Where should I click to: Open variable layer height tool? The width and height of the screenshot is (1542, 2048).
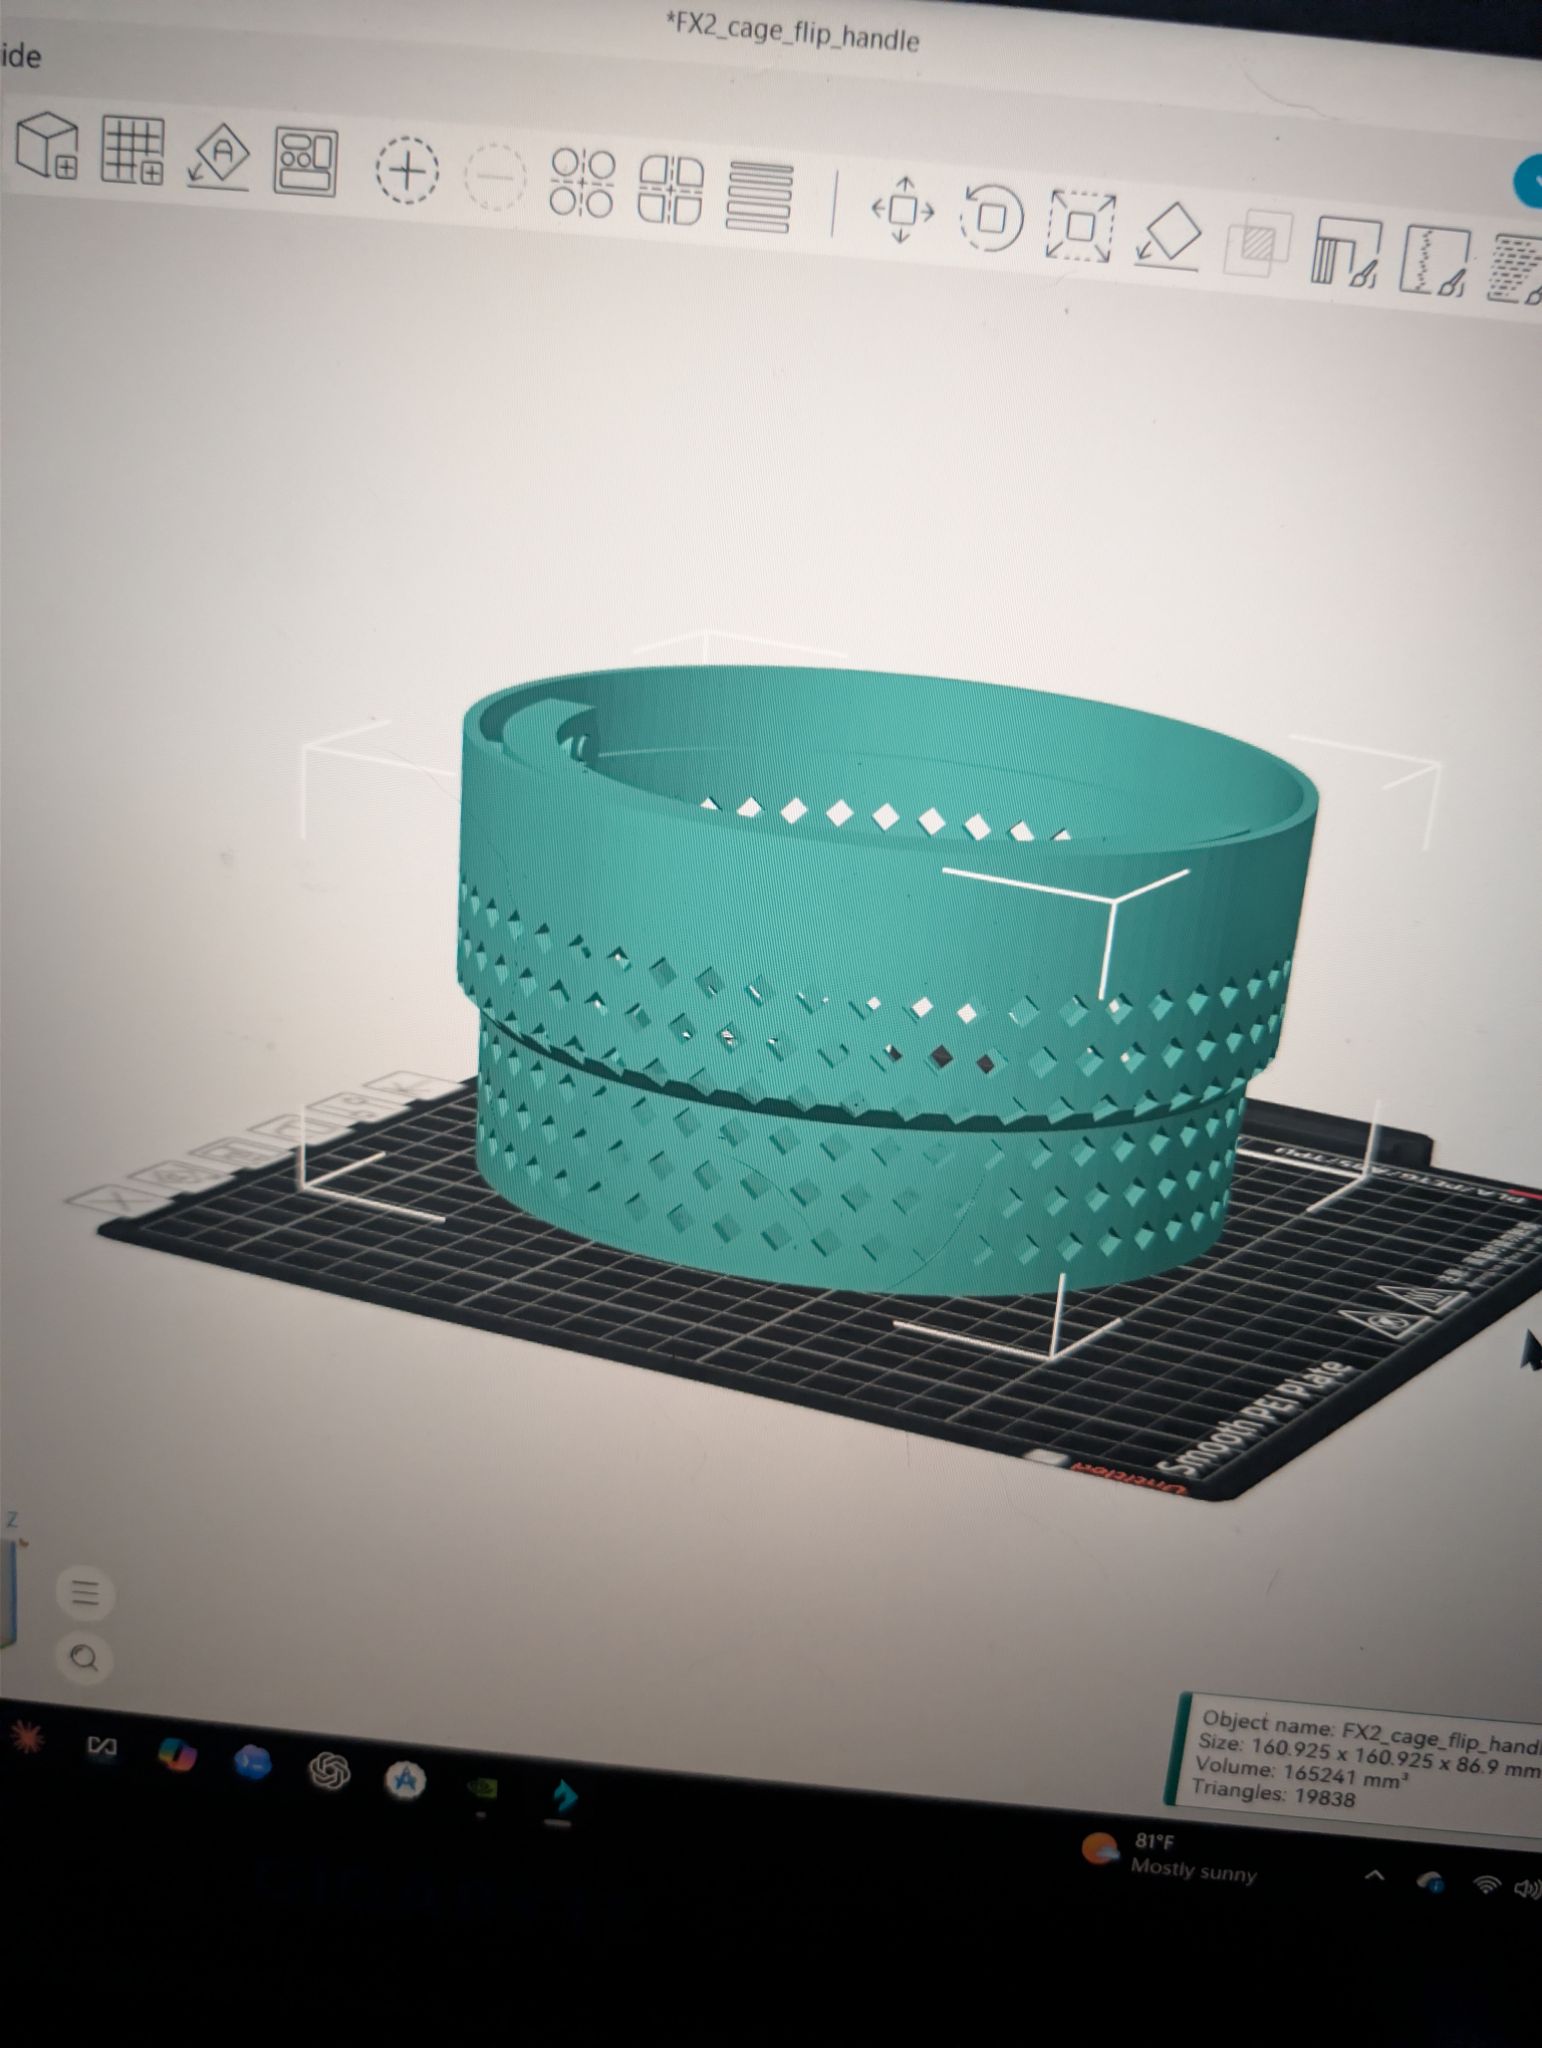coord(761,196)
